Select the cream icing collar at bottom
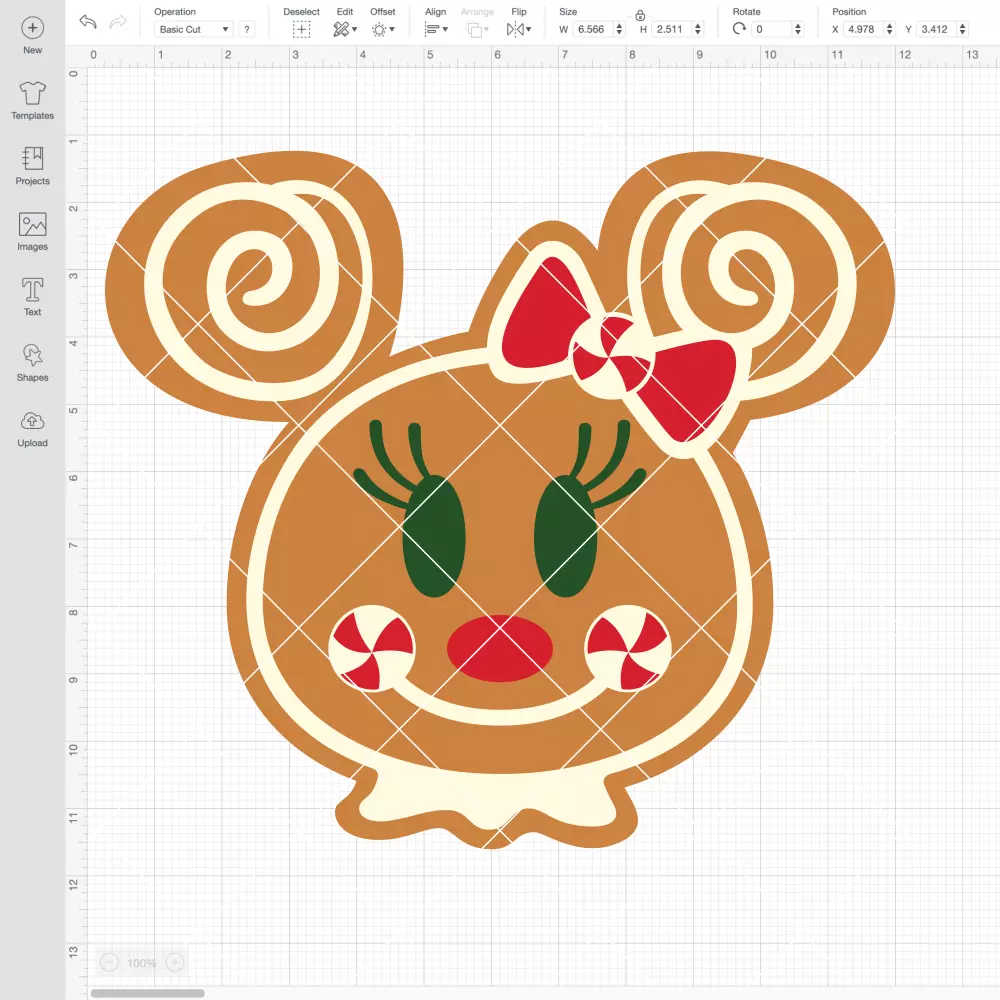The image size is (1000, 1000). 491,797
